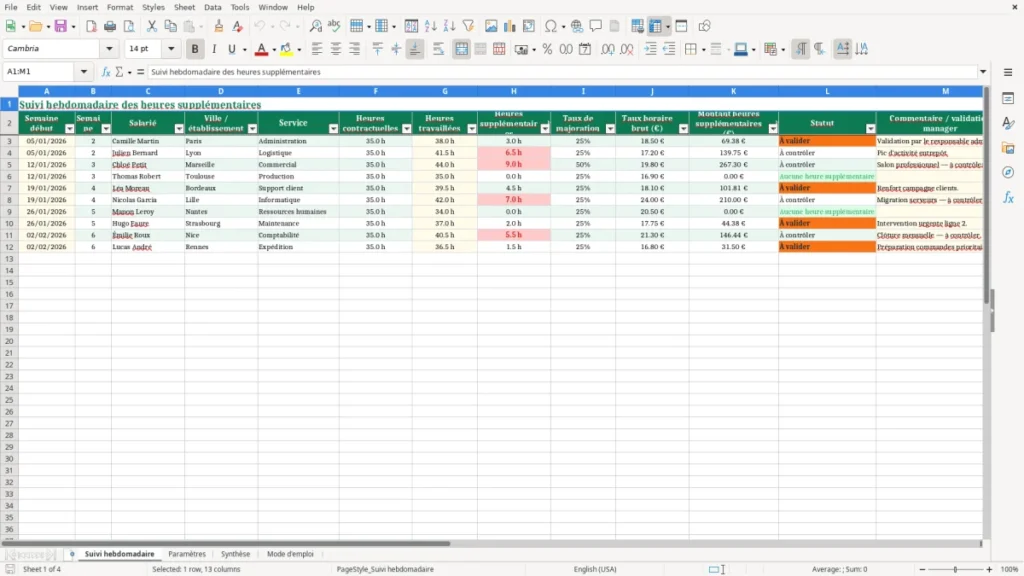Click the Align left icon
1024x576 pixels.
(x=317, y=49)
